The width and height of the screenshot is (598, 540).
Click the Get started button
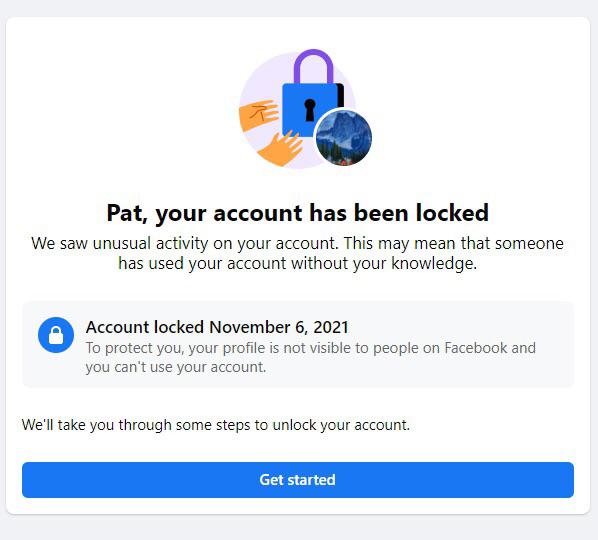[x=298, y=480]
